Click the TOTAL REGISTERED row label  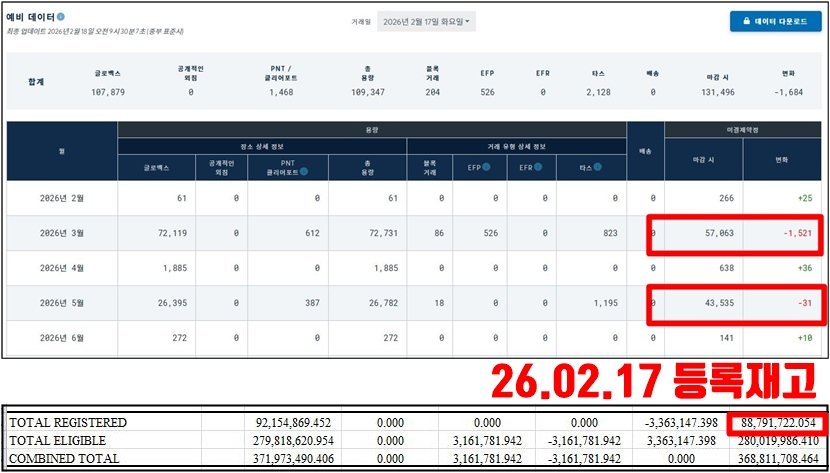[68, 423]
